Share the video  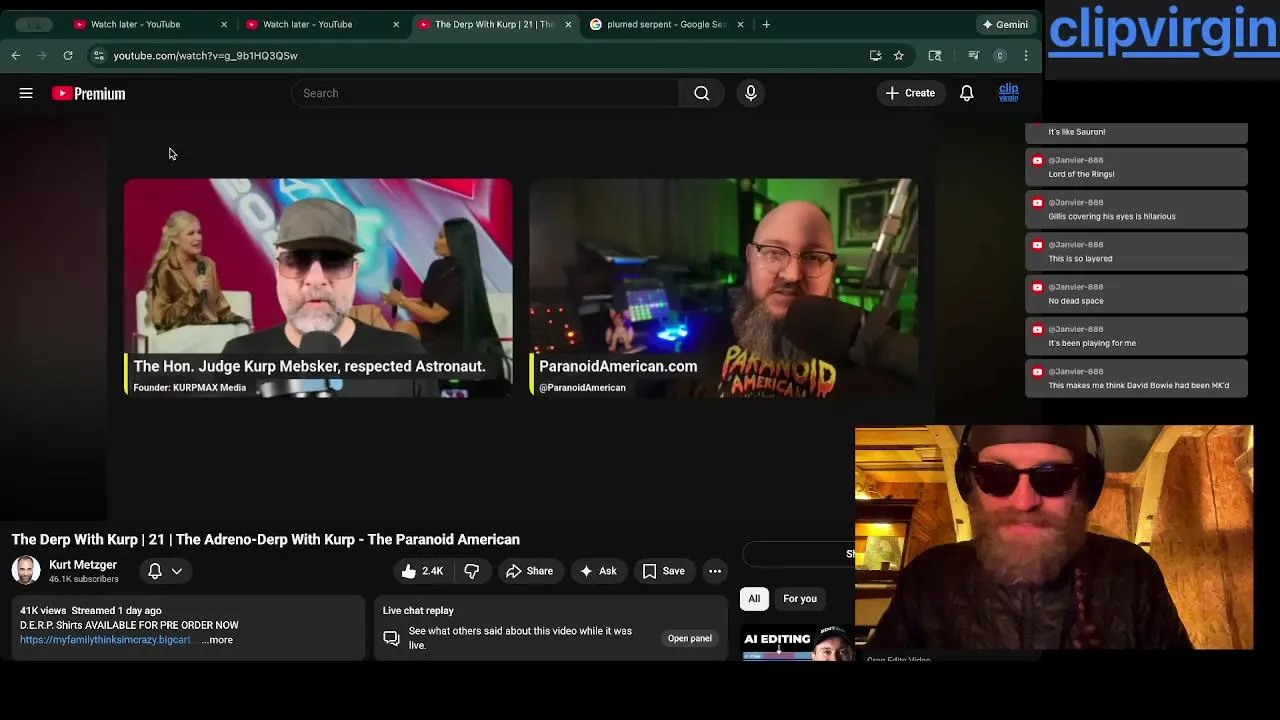pos(529,571)
